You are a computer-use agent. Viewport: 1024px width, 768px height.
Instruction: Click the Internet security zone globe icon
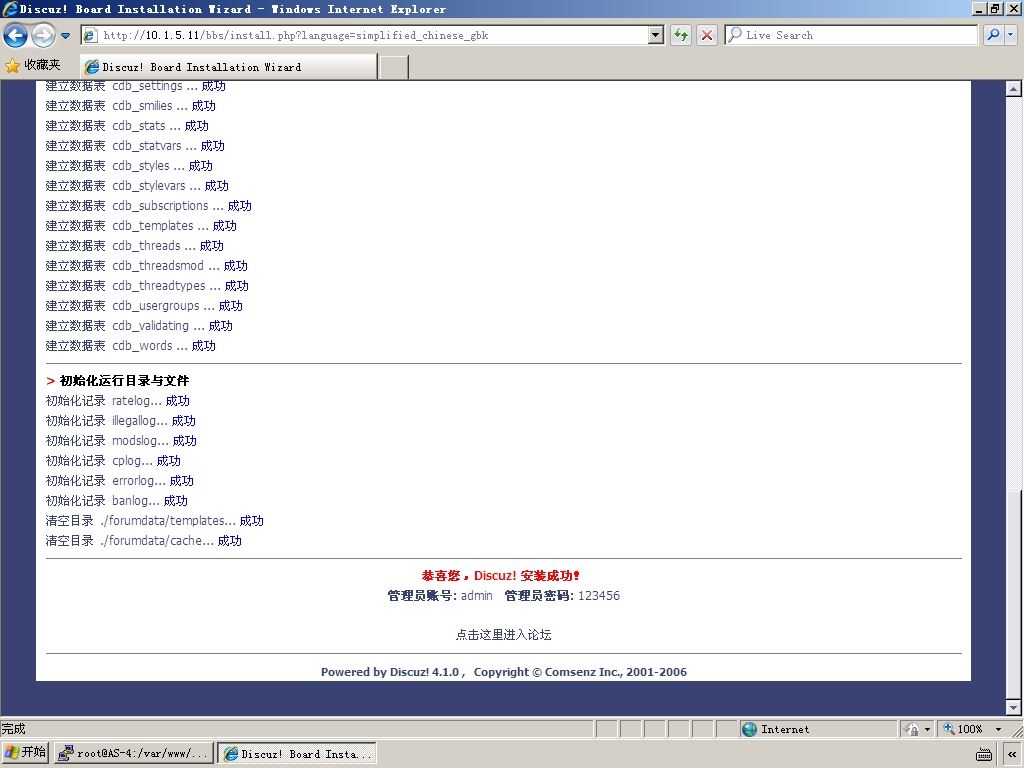pos(750,729)
